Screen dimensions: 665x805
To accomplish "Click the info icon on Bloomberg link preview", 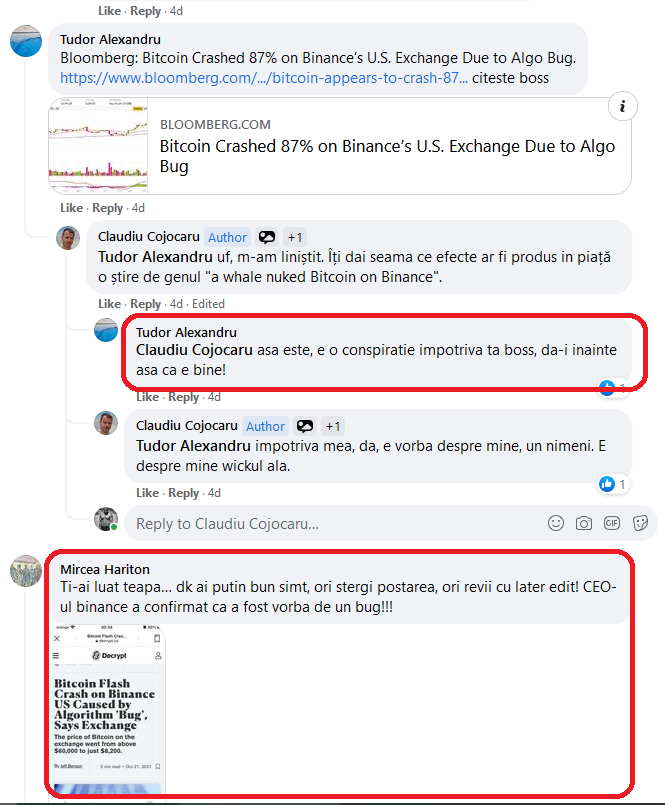I will coord(622,106).
